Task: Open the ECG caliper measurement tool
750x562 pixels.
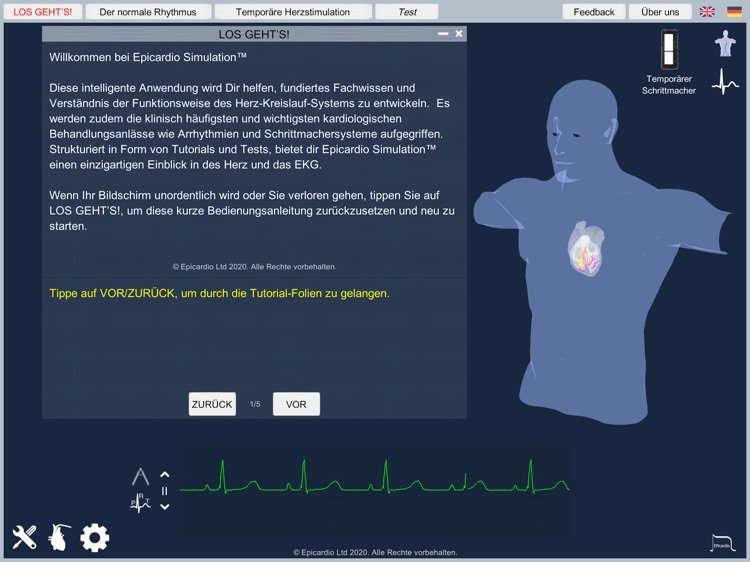Action: [x=140, y=476]
